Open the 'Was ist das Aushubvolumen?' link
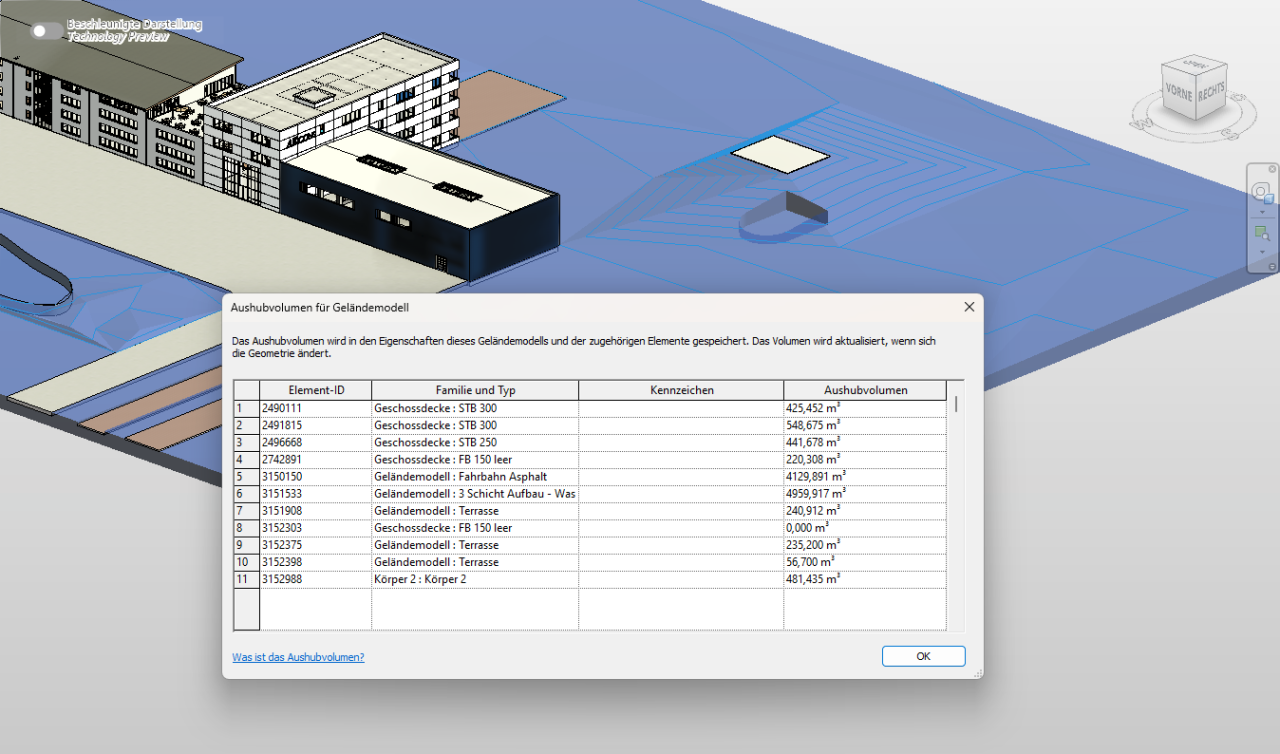This screenshot has width=1280, height=754. (297, 657)
